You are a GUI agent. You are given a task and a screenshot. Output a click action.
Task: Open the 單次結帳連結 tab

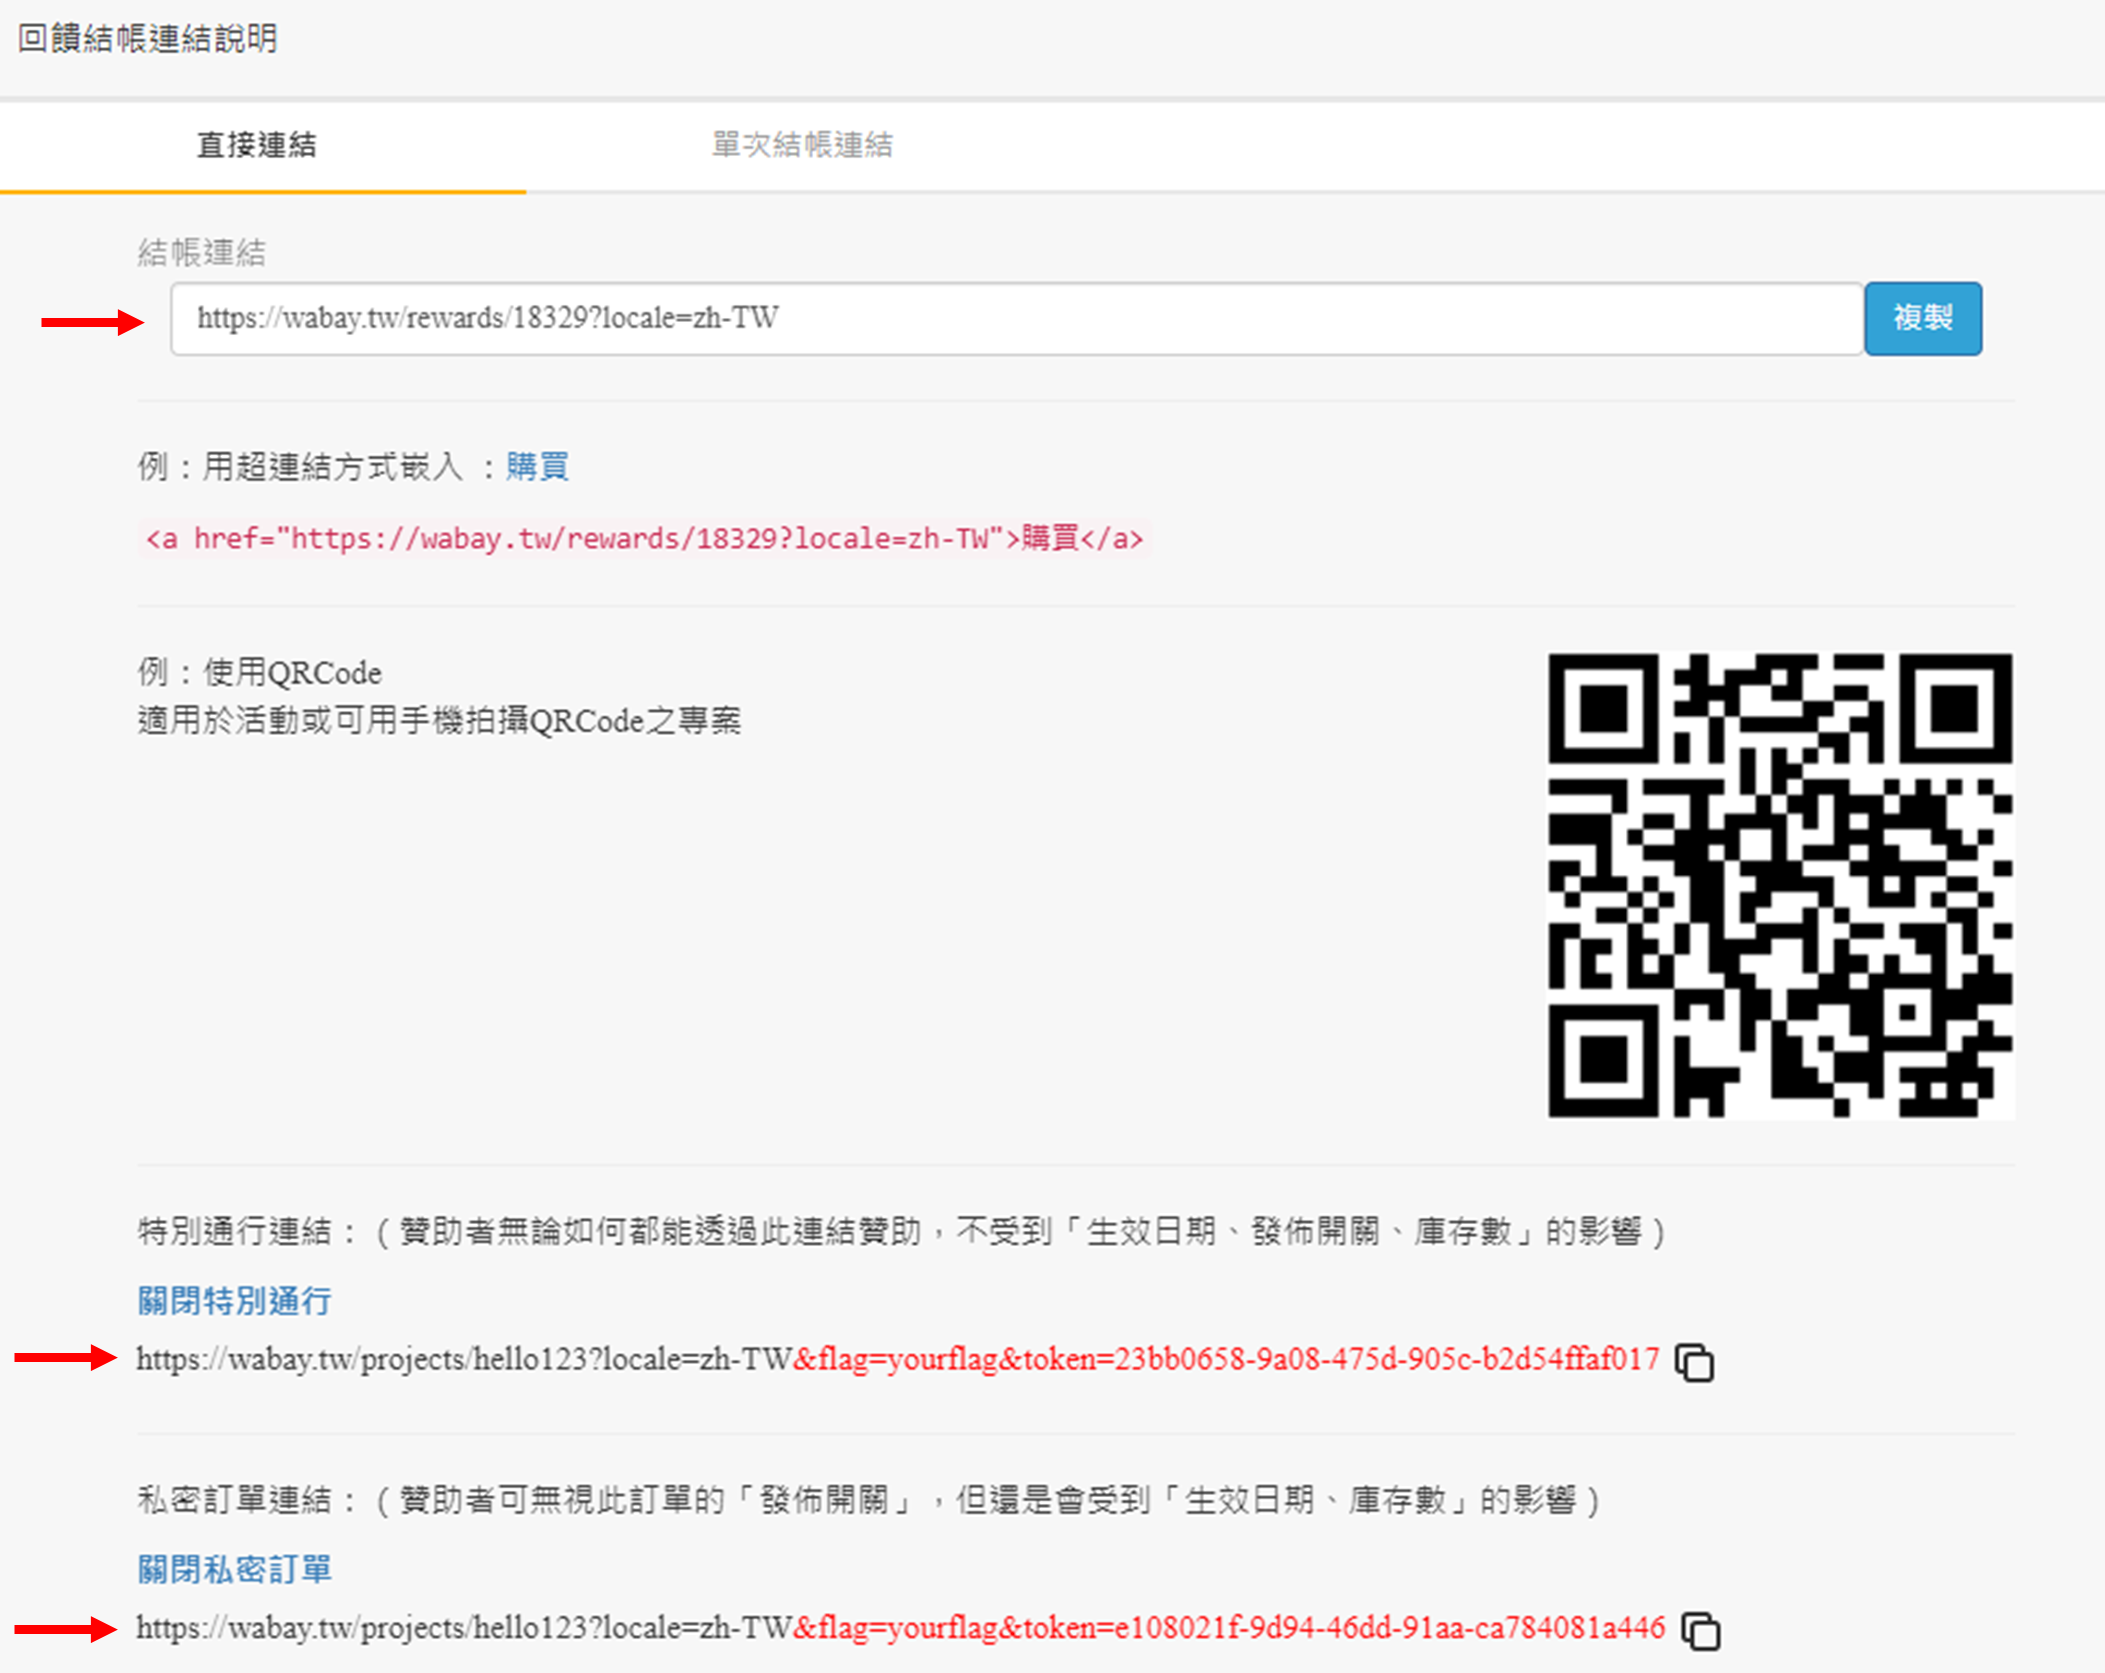[x=802, y=146]
